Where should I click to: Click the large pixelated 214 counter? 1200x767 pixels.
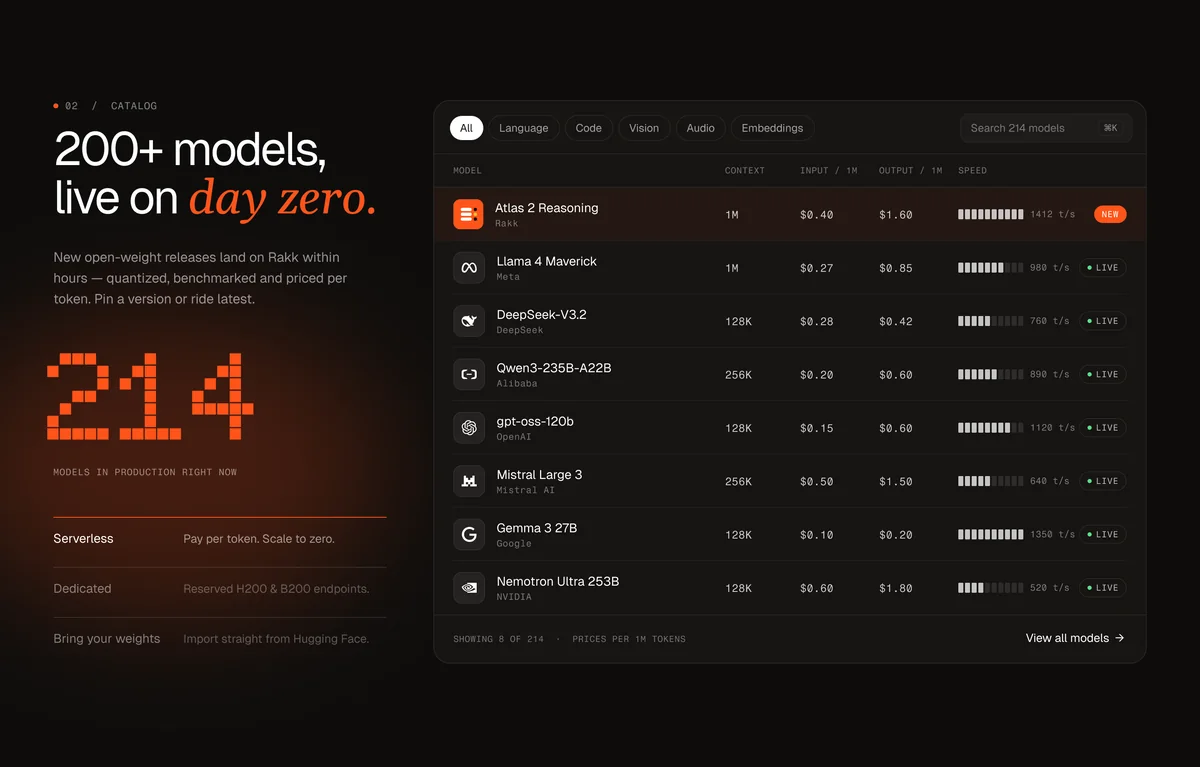pos(150,396)
